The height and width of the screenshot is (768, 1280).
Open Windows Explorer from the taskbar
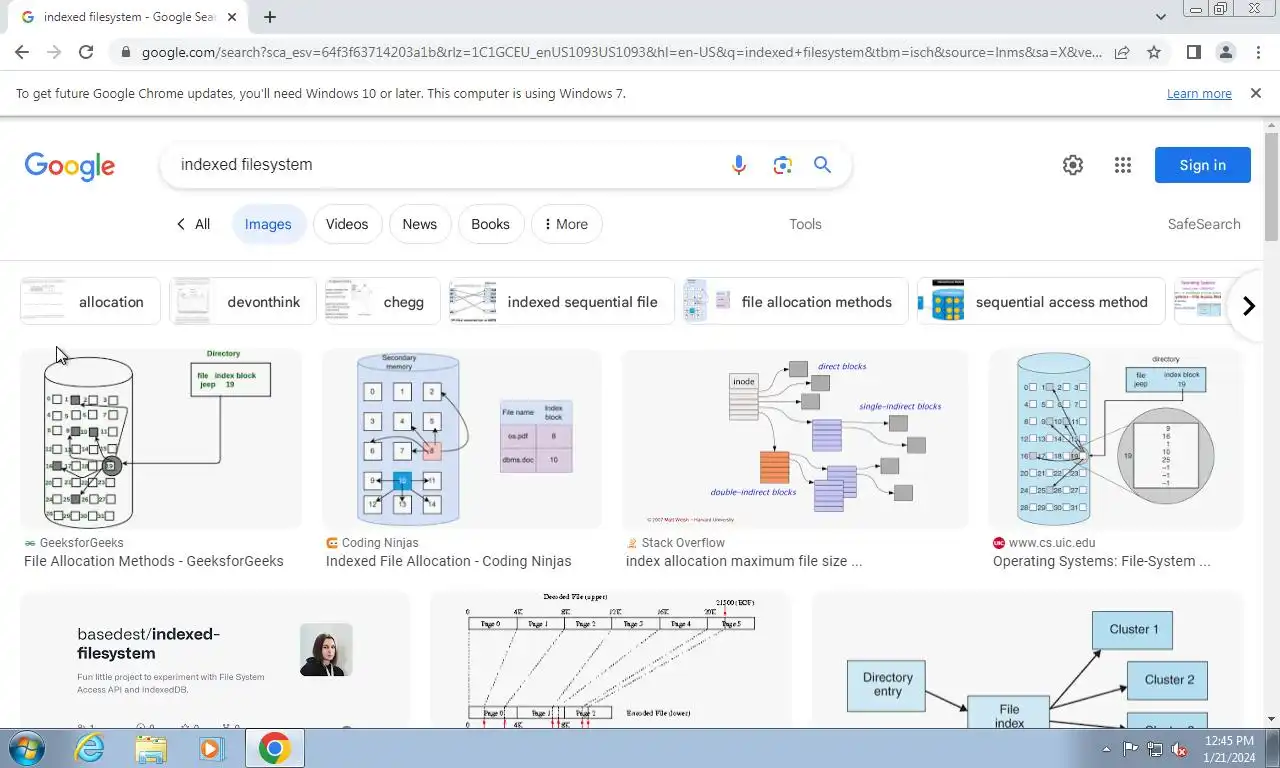coord(151,748)
